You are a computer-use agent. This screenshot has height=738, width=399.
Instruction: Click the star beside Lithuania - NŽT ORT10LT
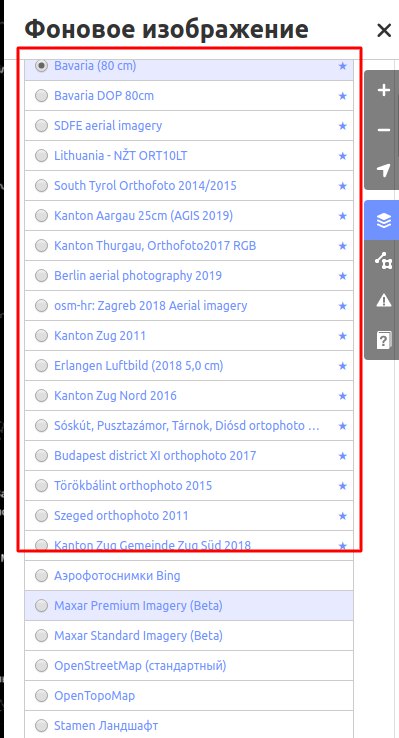(x=343, y=156)
